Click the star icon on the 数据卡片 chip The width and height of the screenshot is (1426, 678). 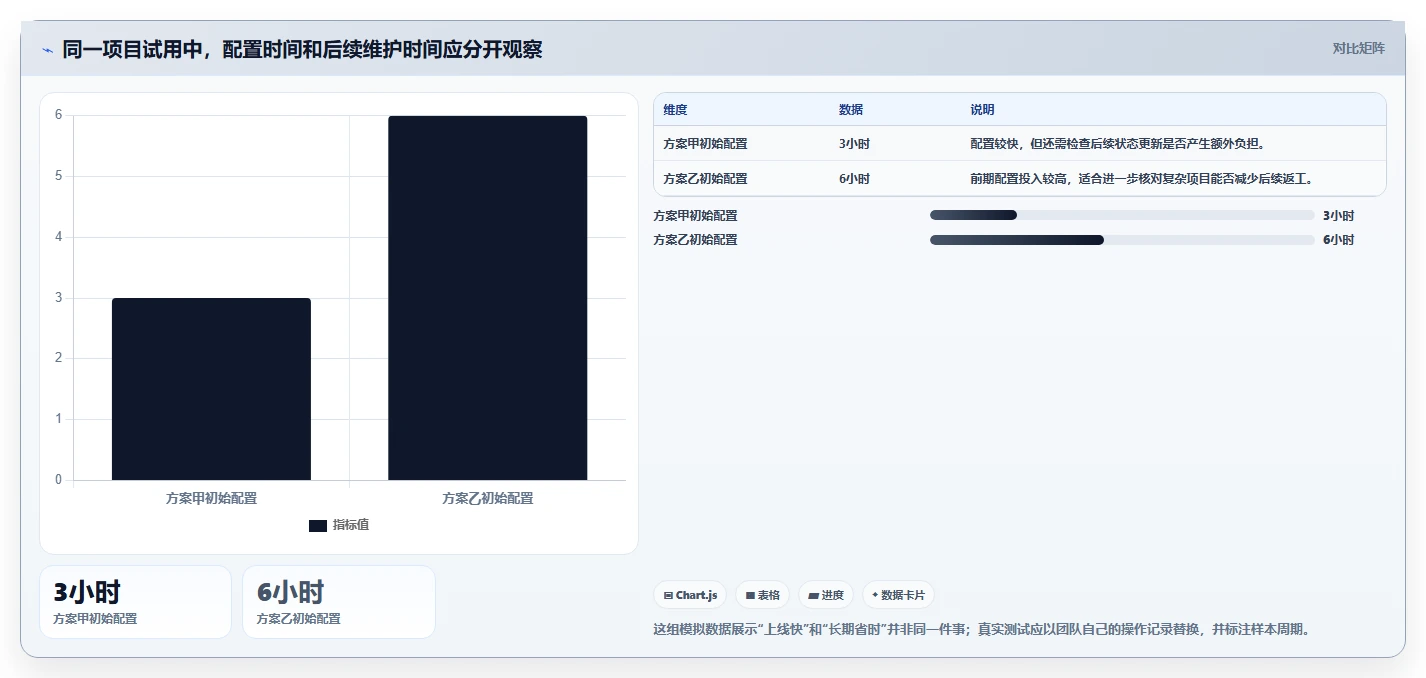click(x=875, y=594)
